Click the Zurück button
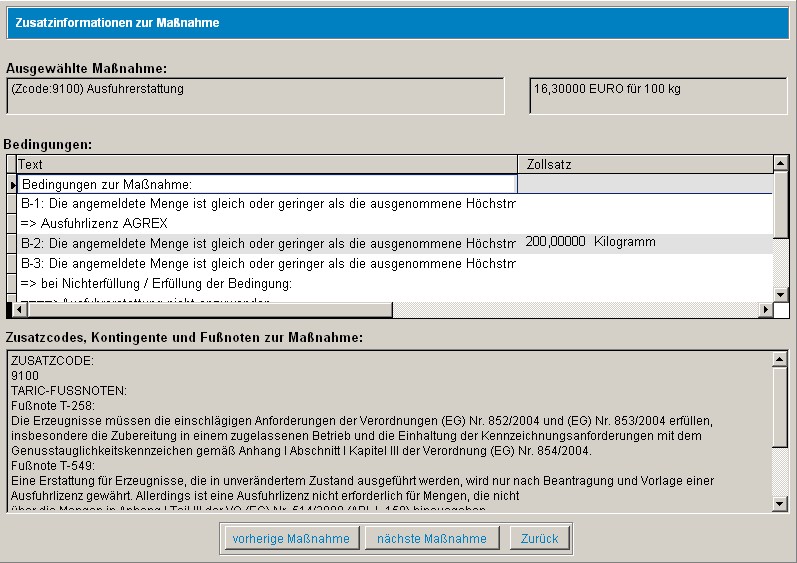Image resolution: width=797 pixels, height=563 pixels. coord(541,538)
